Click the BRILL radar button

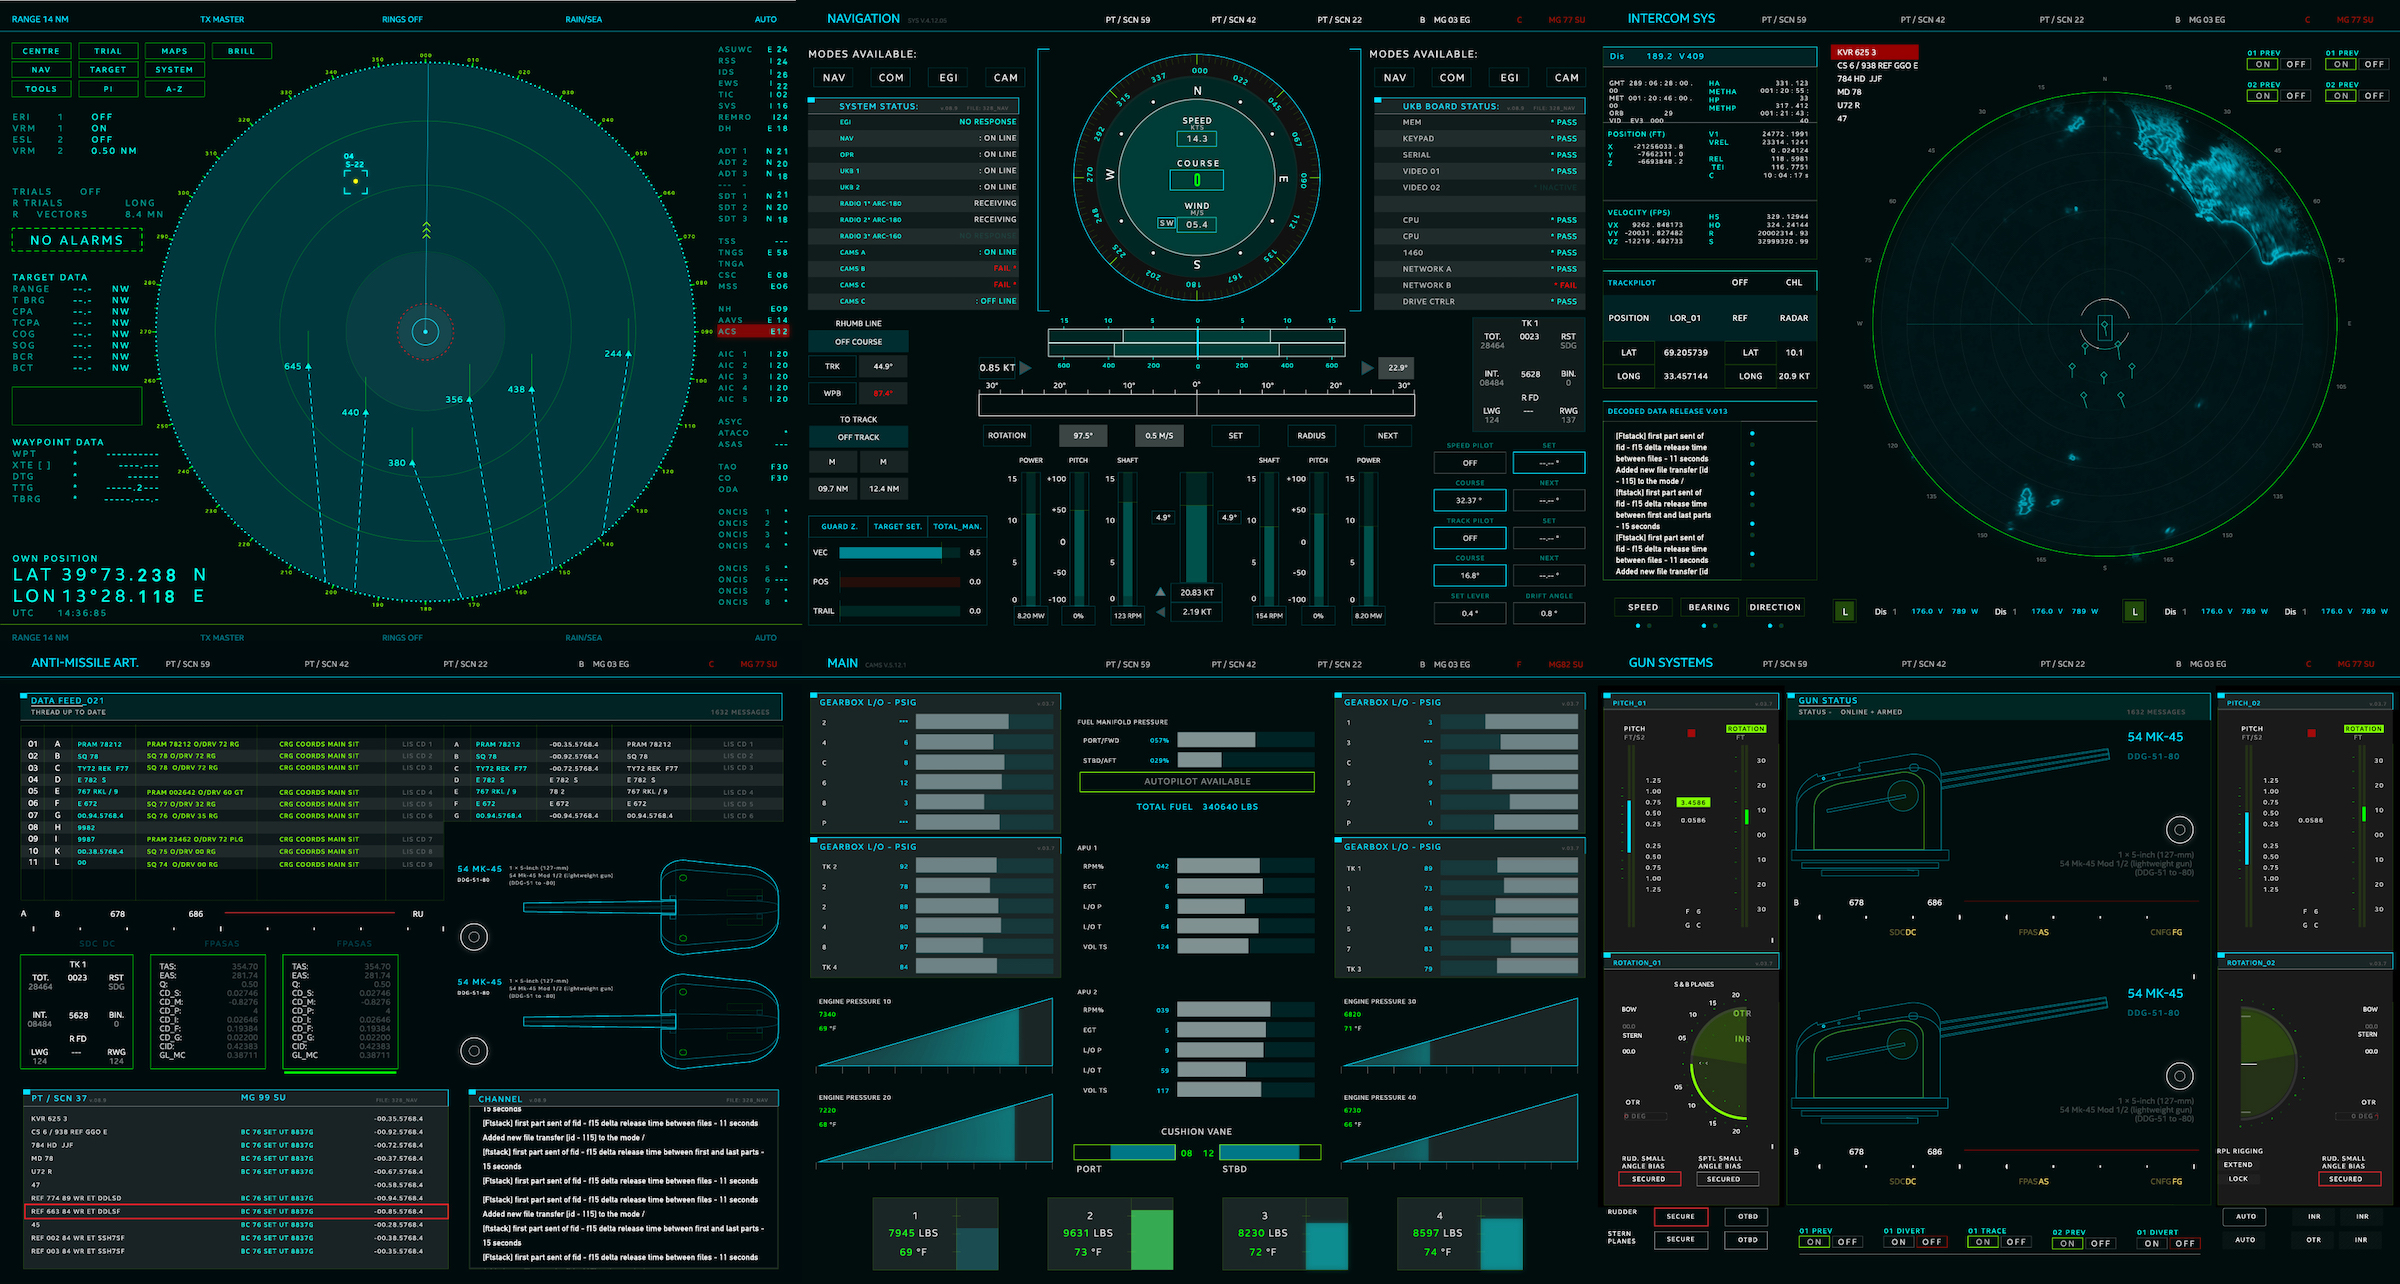241,51
